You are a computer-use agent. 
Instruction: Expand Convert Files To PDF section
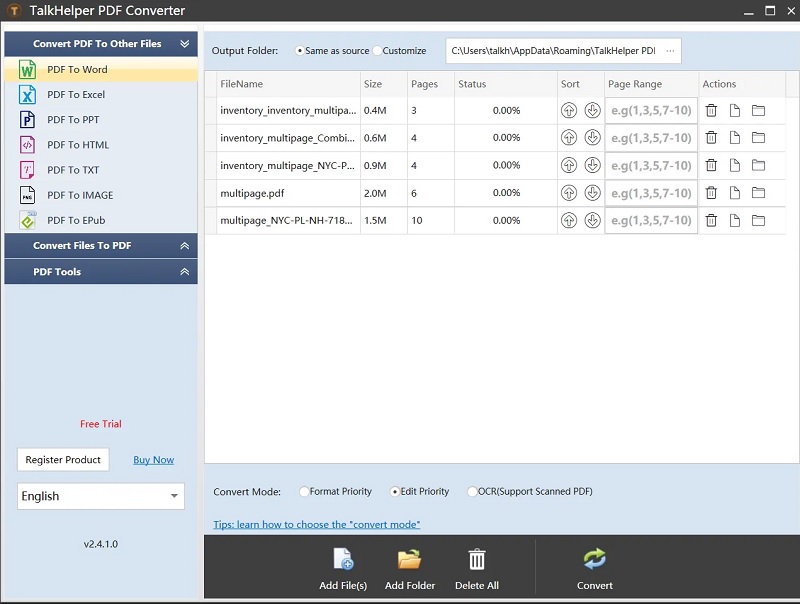(x=101, y=245)
